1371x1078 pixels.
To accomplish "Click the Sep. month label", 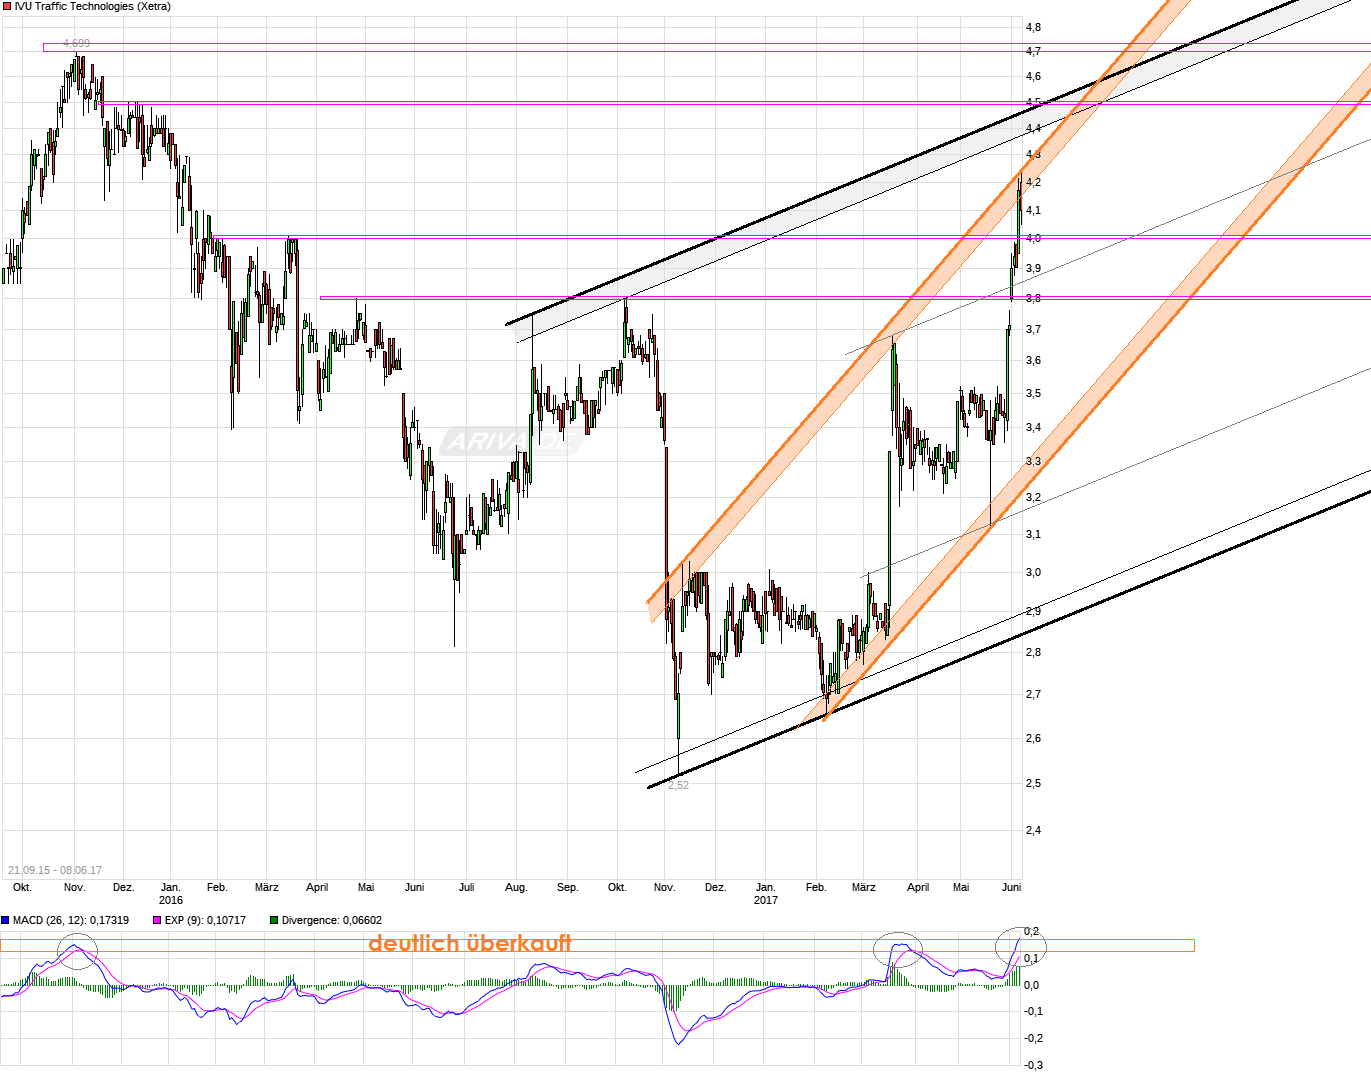I will 567,887.
